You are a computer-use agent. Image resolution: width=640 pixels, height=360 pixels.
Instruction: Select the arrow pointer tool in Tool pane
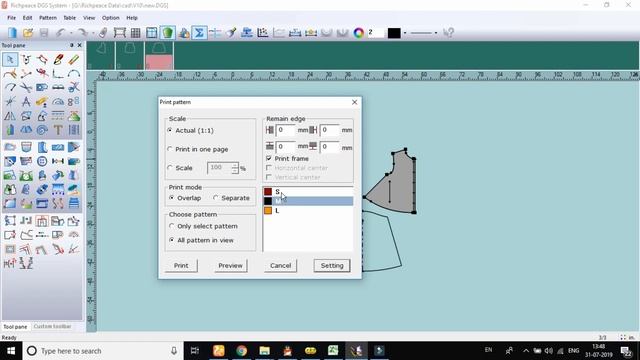point(10,60)
